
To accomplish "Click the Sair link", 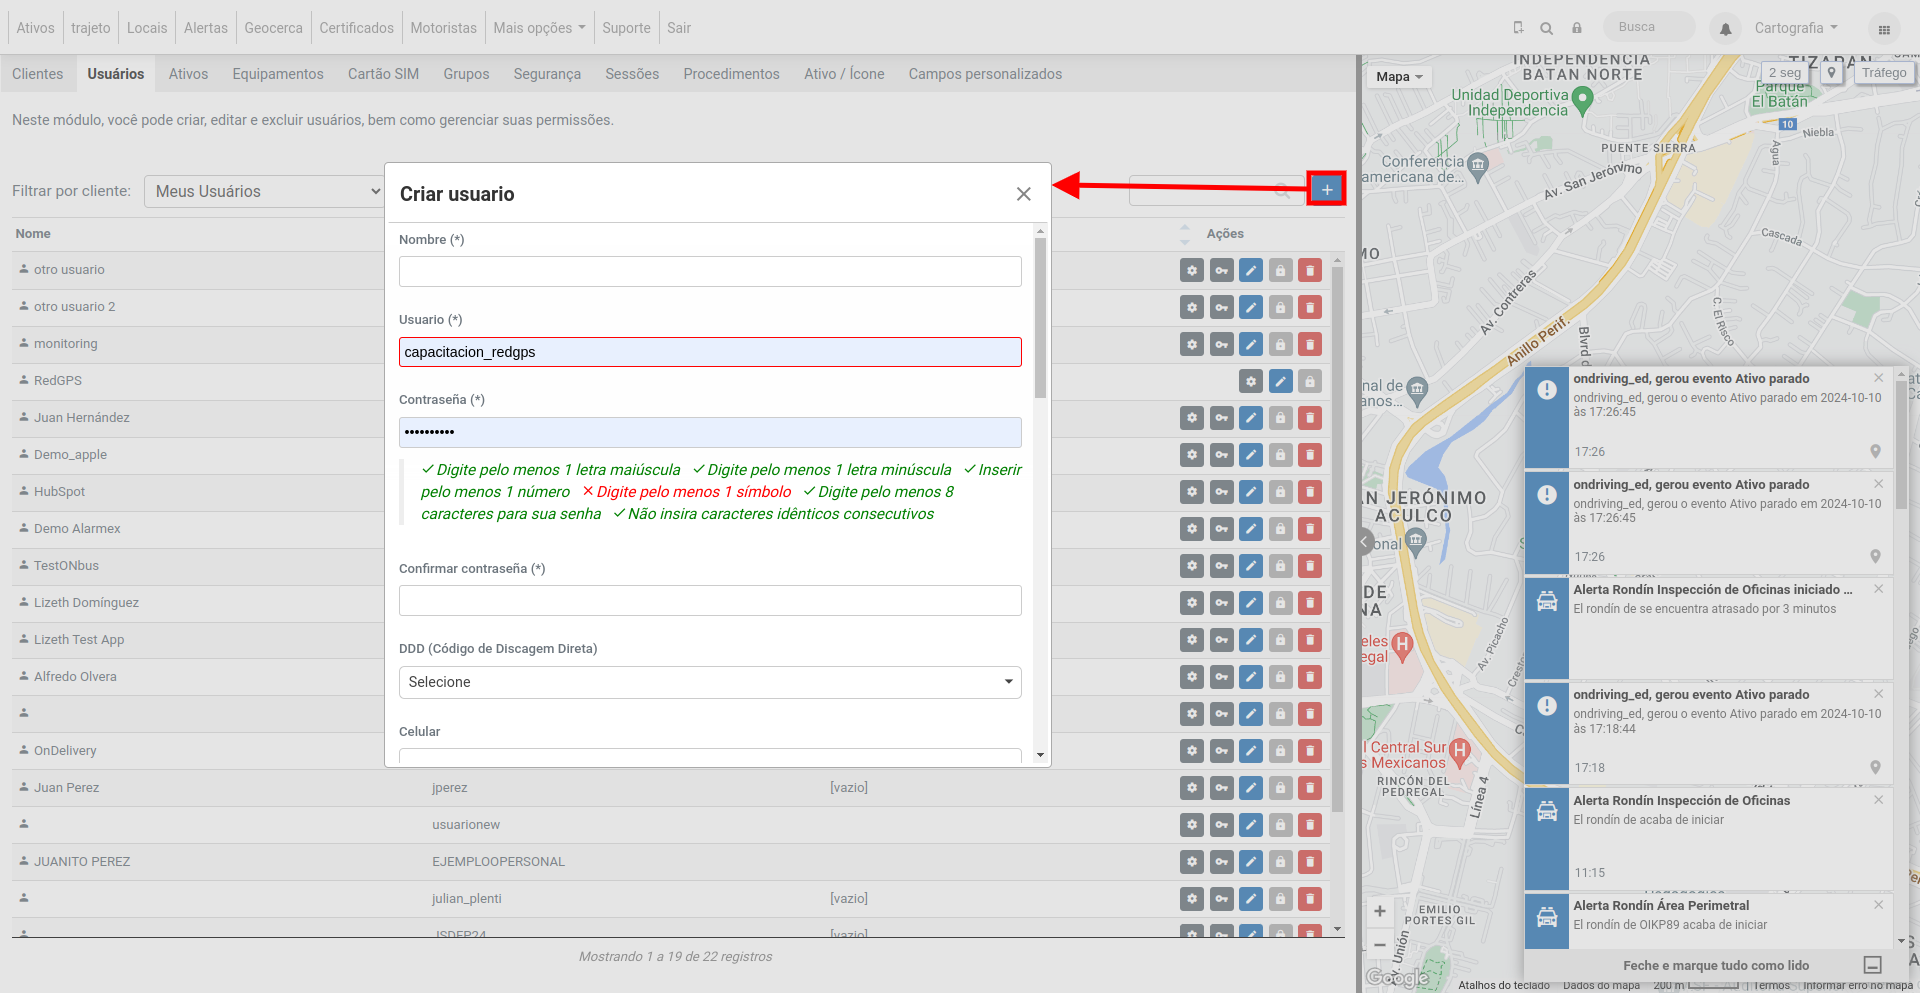I will tap(679, 28).
